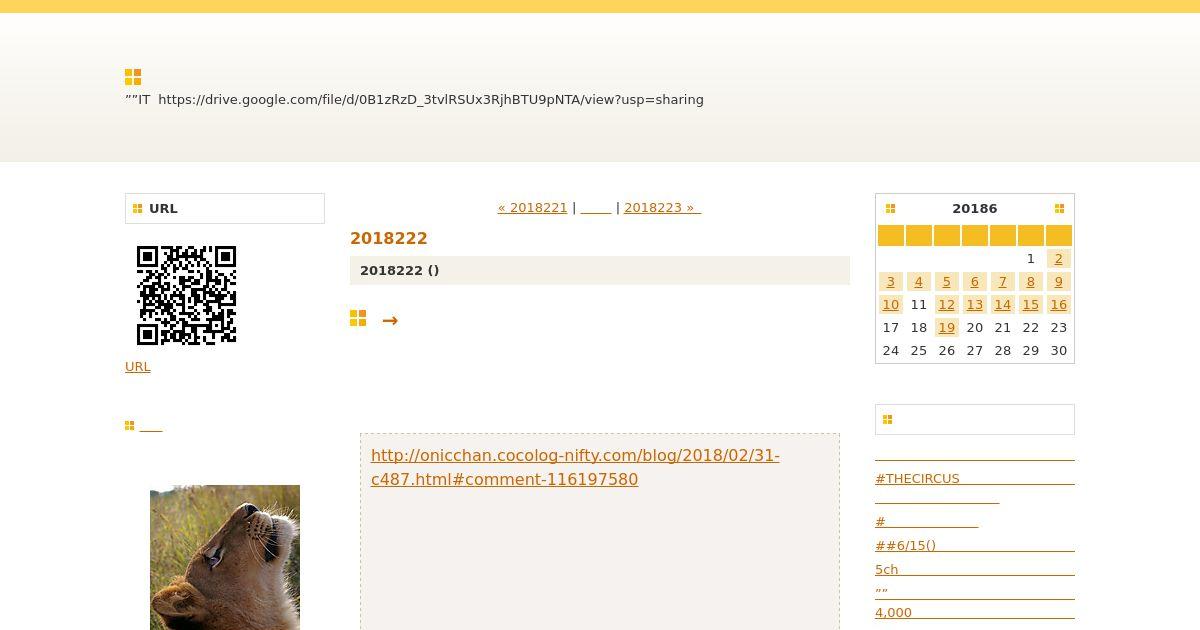Go to previous month in calendar
Screen dimensions: 1200x630
pos(890,208)
